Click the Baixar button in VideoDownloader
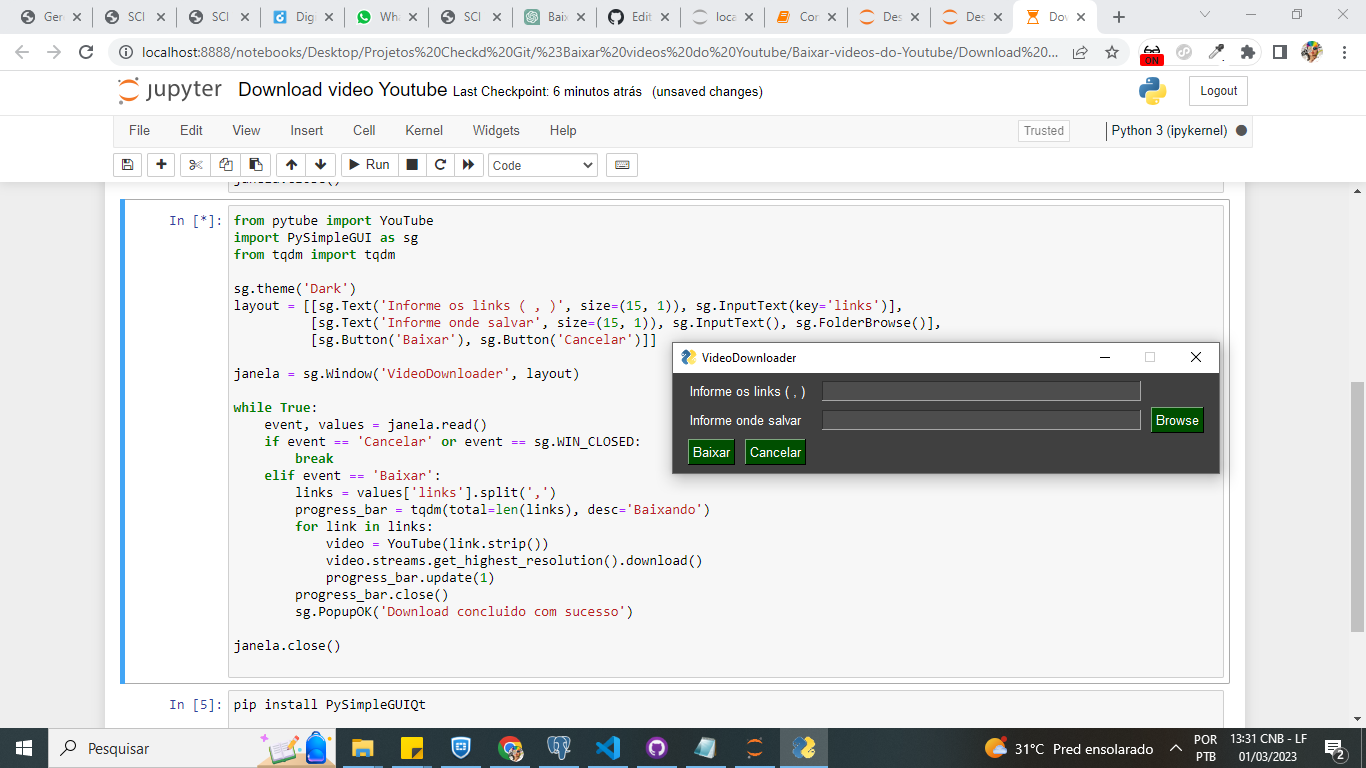 pos(711,452)
